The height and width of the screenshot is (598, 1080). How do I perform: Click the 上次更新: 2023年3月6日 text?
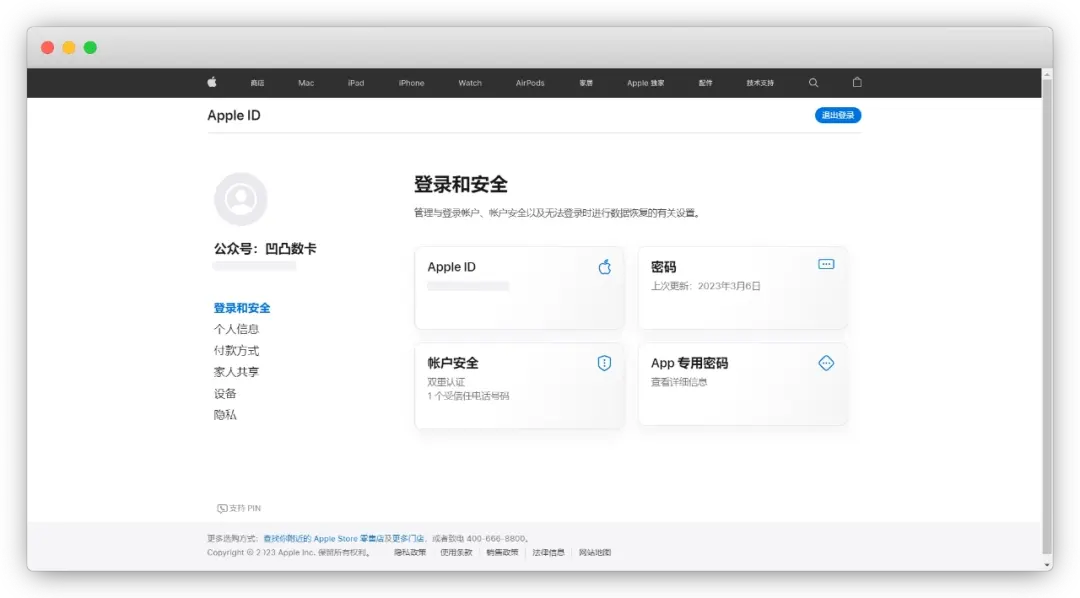pyautogui.click(x=705, y=286)
